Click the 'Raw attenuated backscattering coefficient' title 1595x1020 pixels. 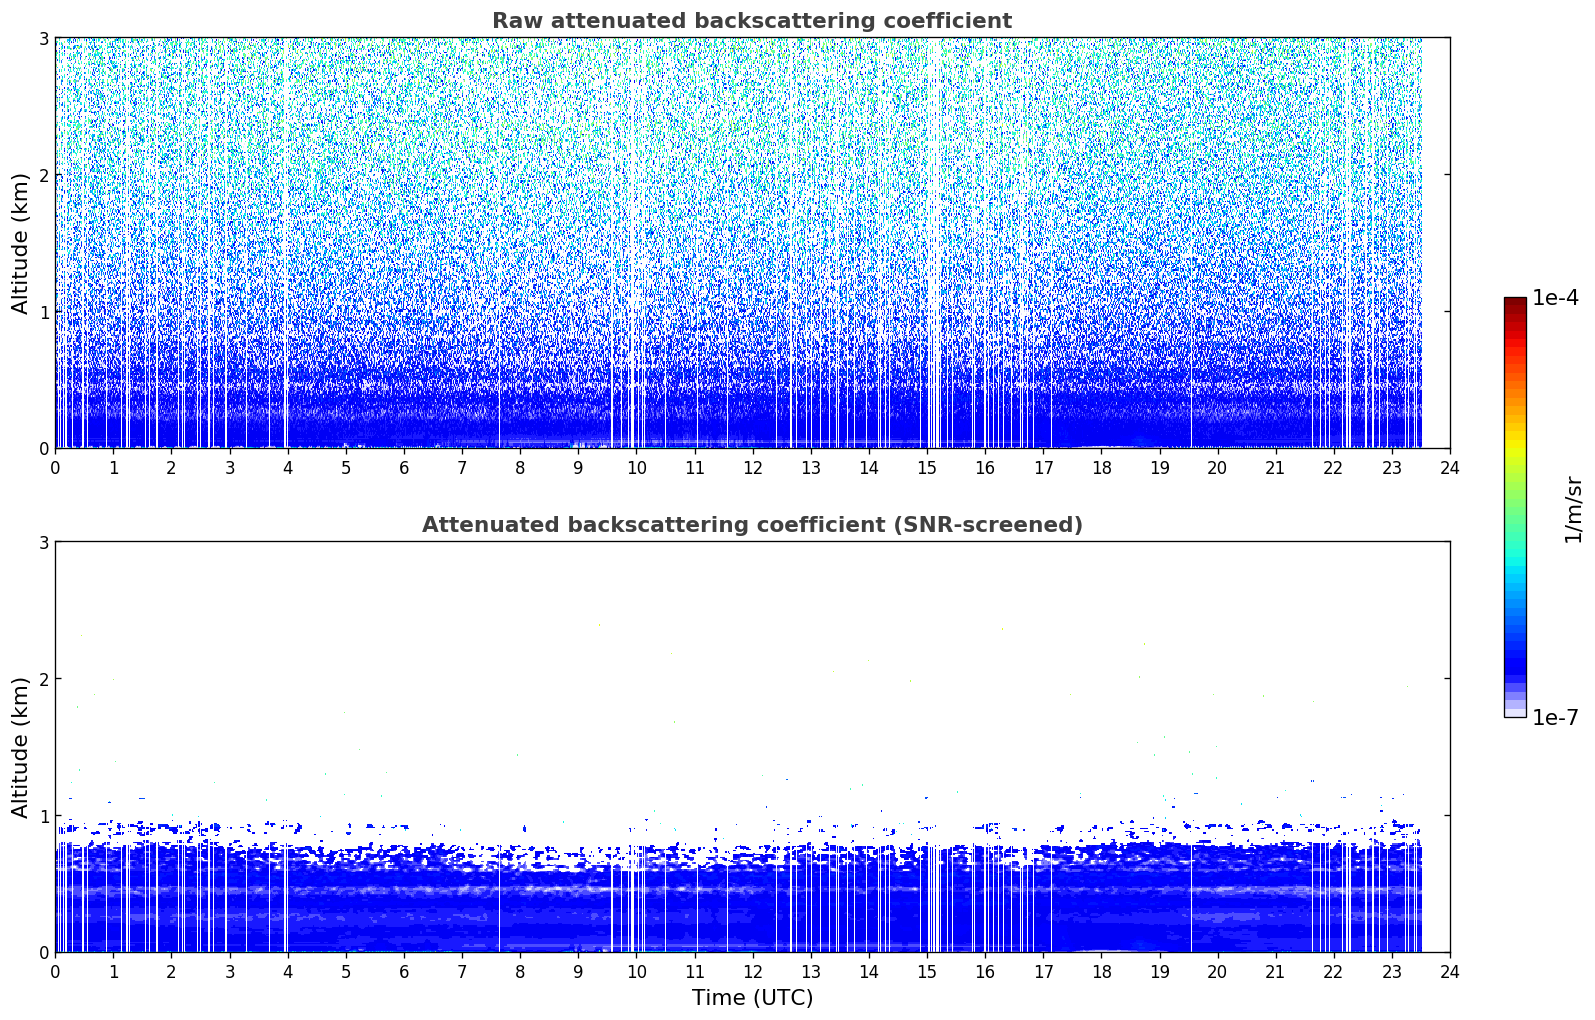click(x=751, y=21)
